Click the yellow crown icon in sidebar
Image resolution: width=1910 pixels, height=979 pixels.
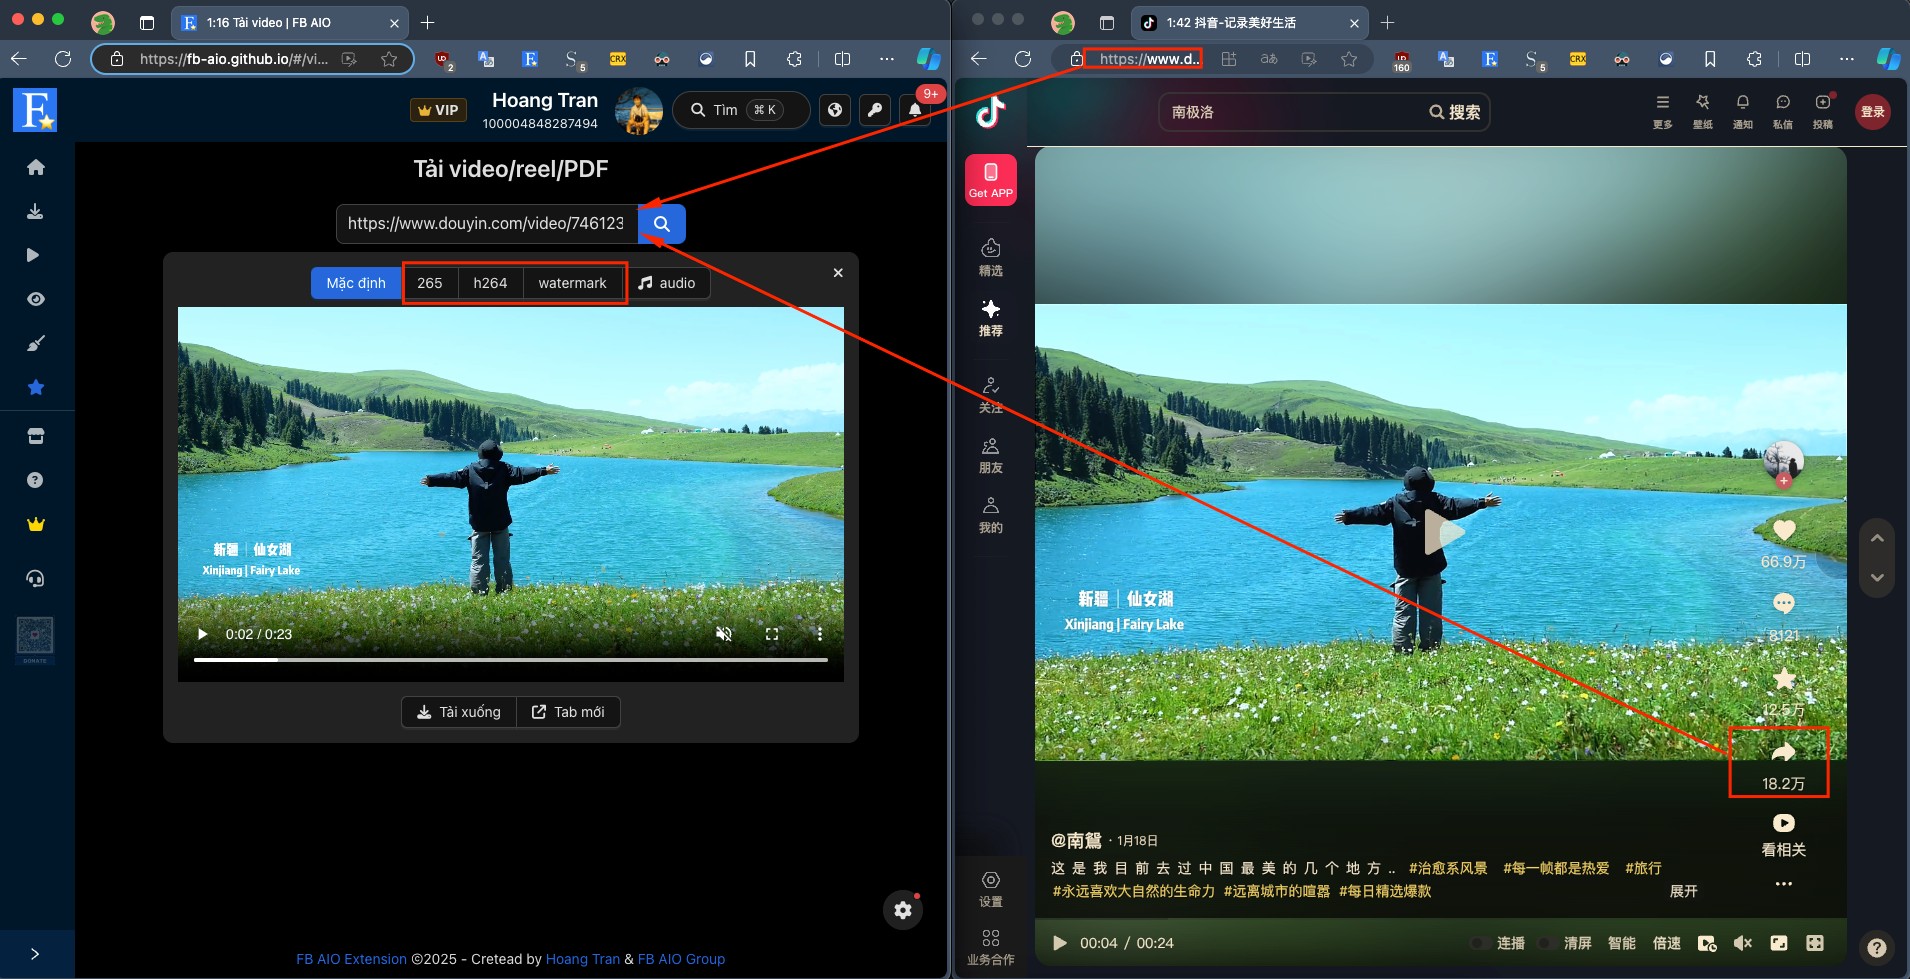[x=36, y=524]
